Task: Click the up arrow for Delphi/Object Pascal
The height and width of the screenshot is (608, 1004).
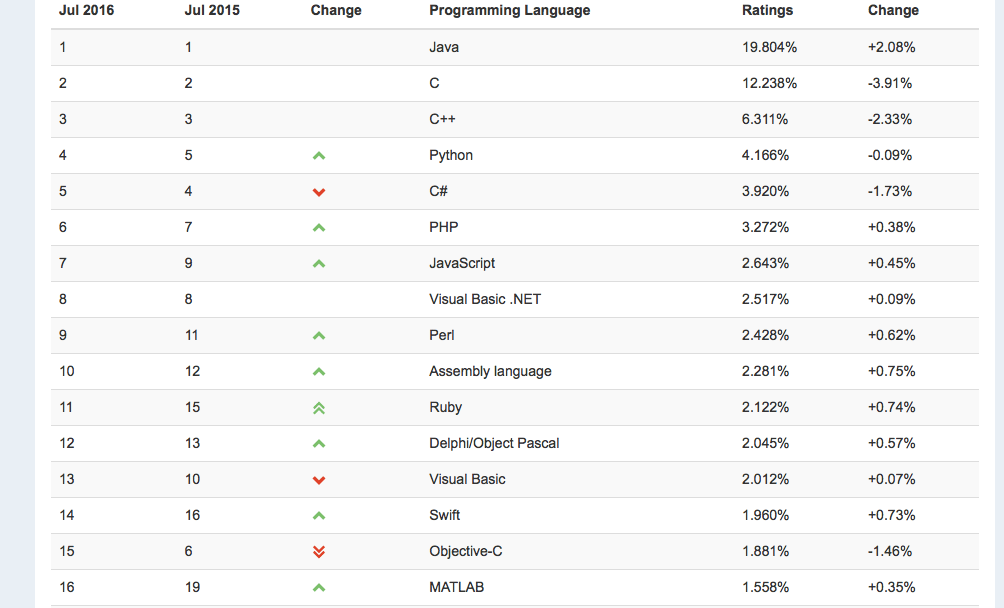Action: [x=319, y=444]
